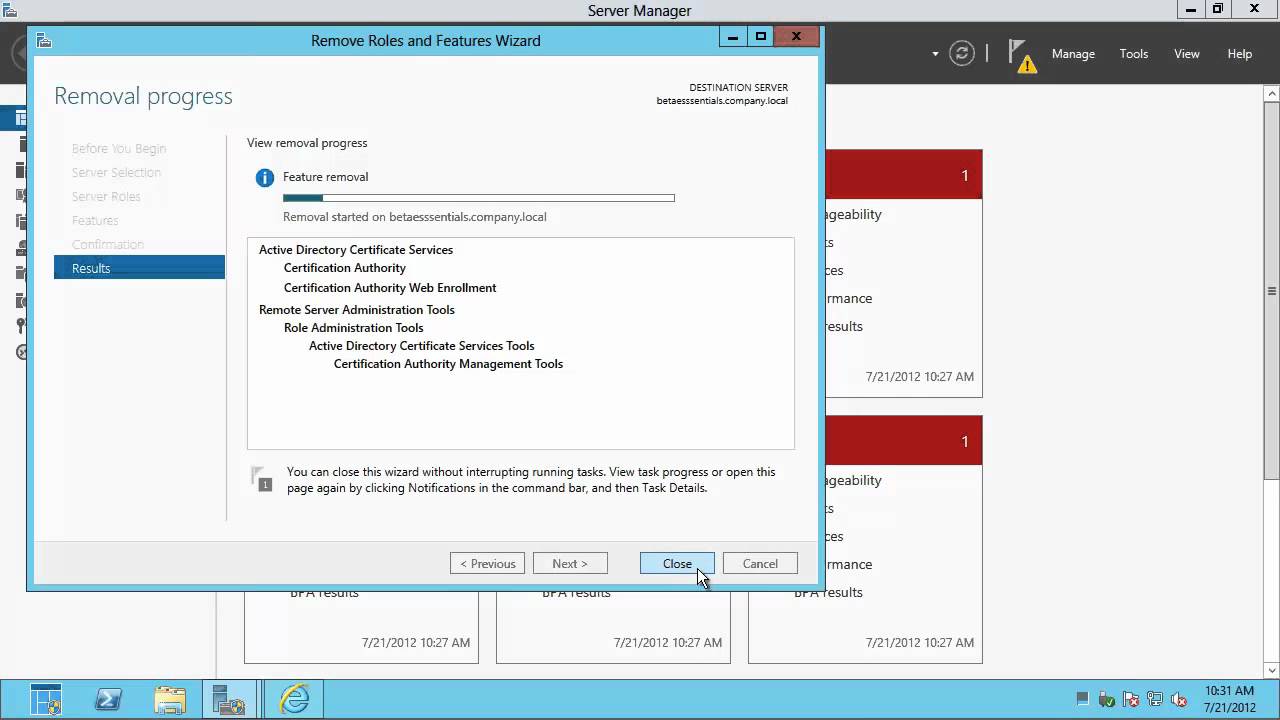1280x720 pixels.
Task: Select the Before You Begin wizard step
Action: [x=119, y=149]
